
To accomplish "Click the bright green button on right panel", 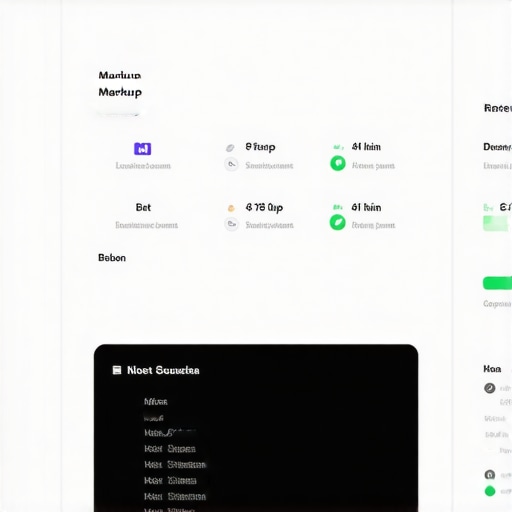I will click(x=497, y=283).
